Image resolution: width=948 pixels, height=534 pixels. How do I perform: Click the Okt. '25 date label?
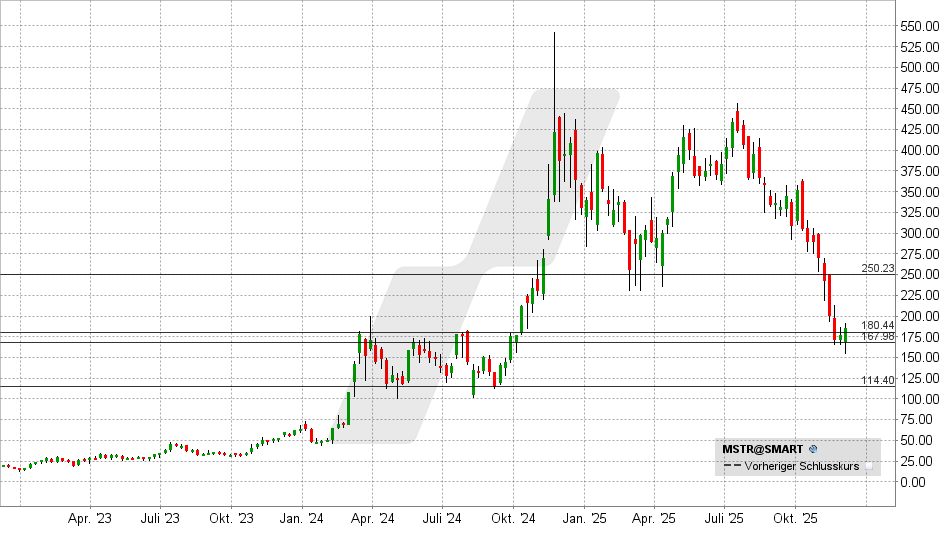[795, 519]
